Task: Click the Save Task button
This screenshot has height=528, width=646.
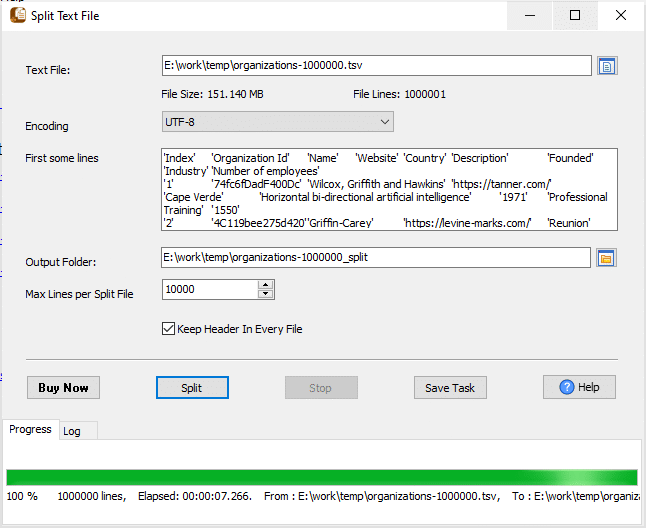Action: coord(450,388)
